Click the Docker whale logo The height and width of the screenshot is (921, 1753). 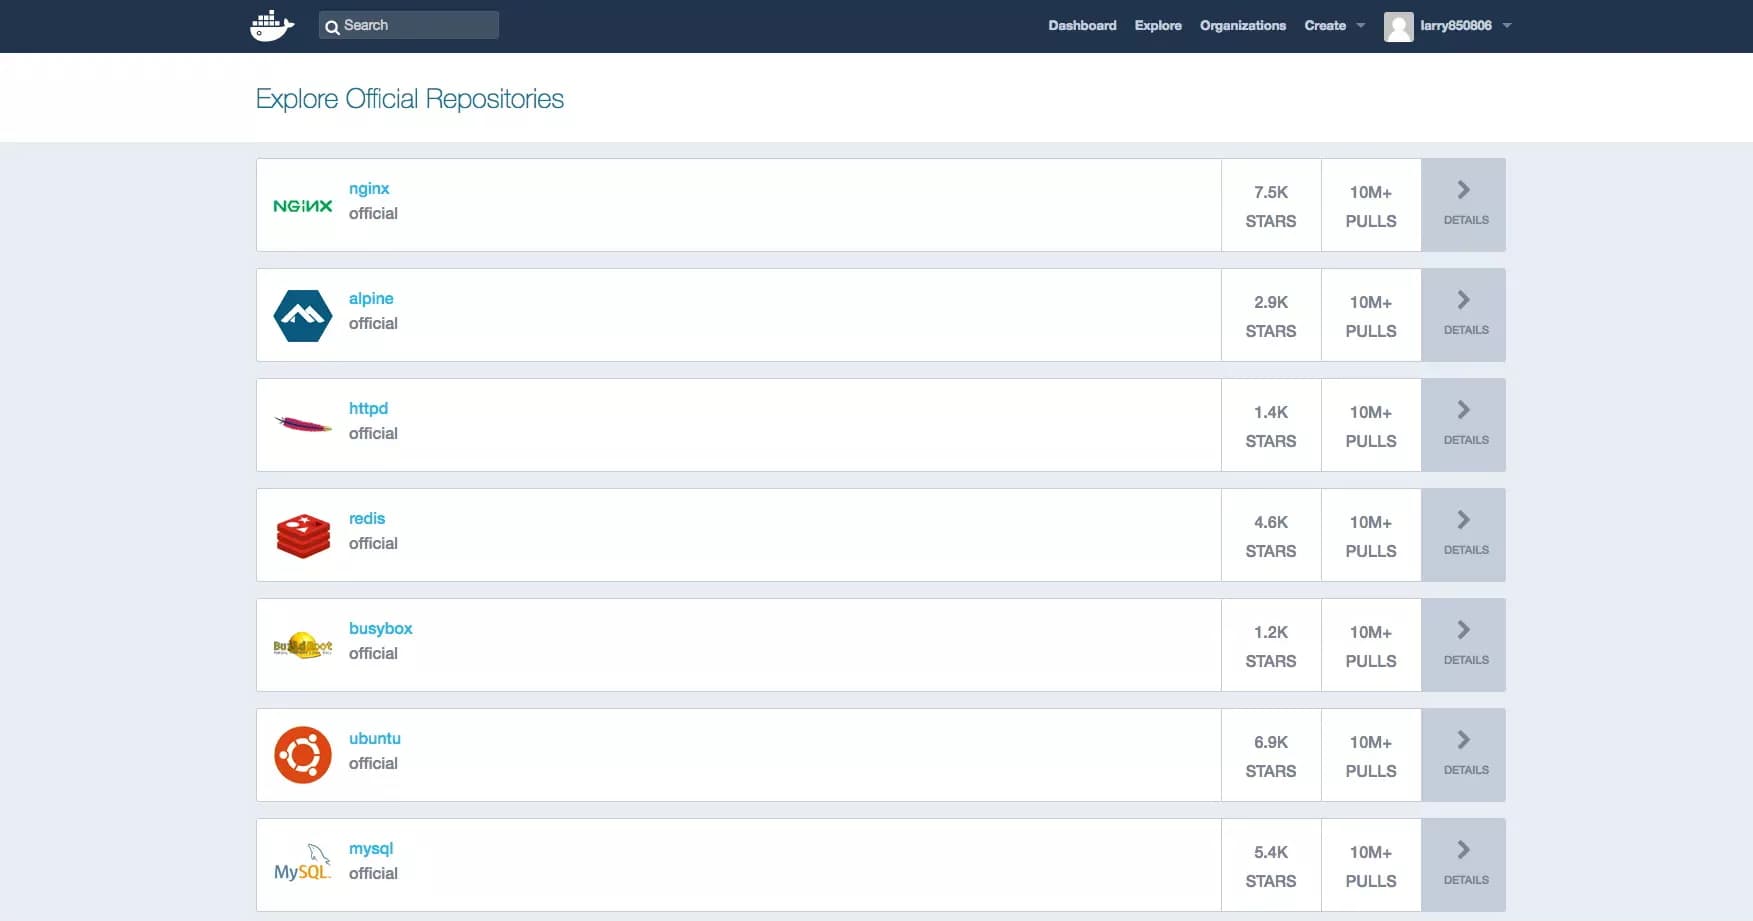tap(271, 25)
